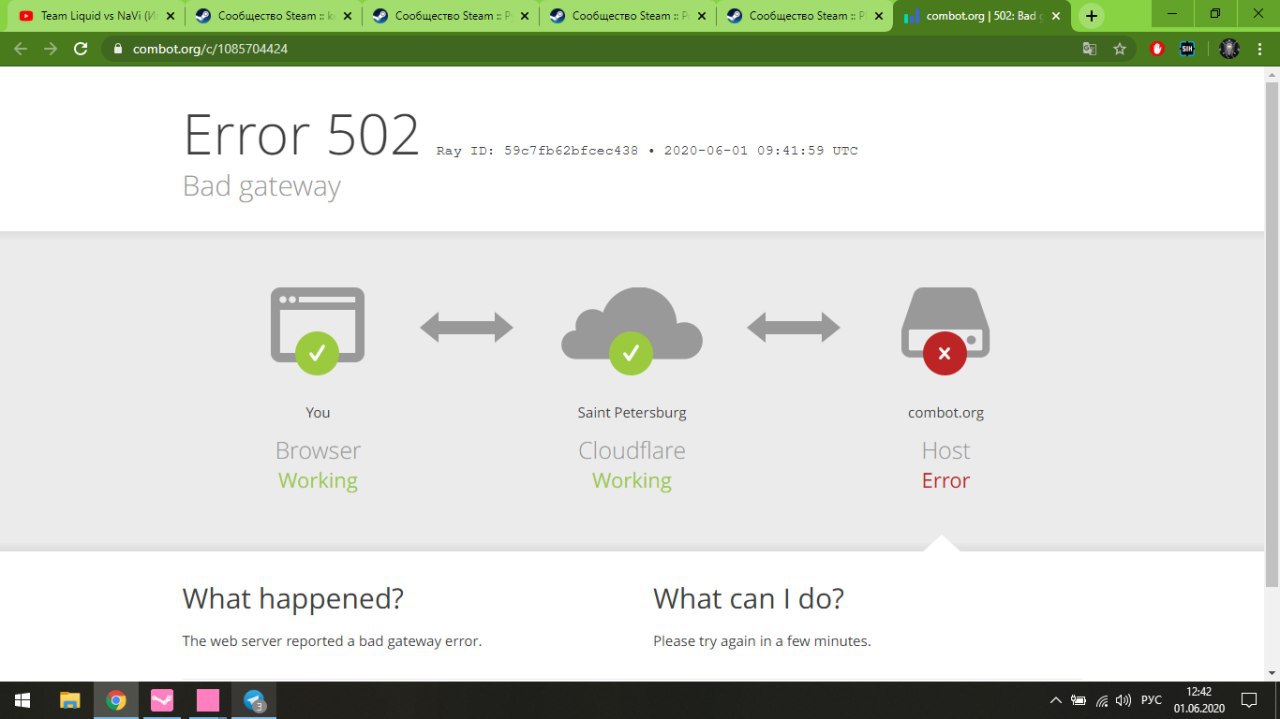Viewport: 1280px width, 719px height.
Task: Open the SIH extension icon
Action: pyautogui.click(x=1187, y=48)
